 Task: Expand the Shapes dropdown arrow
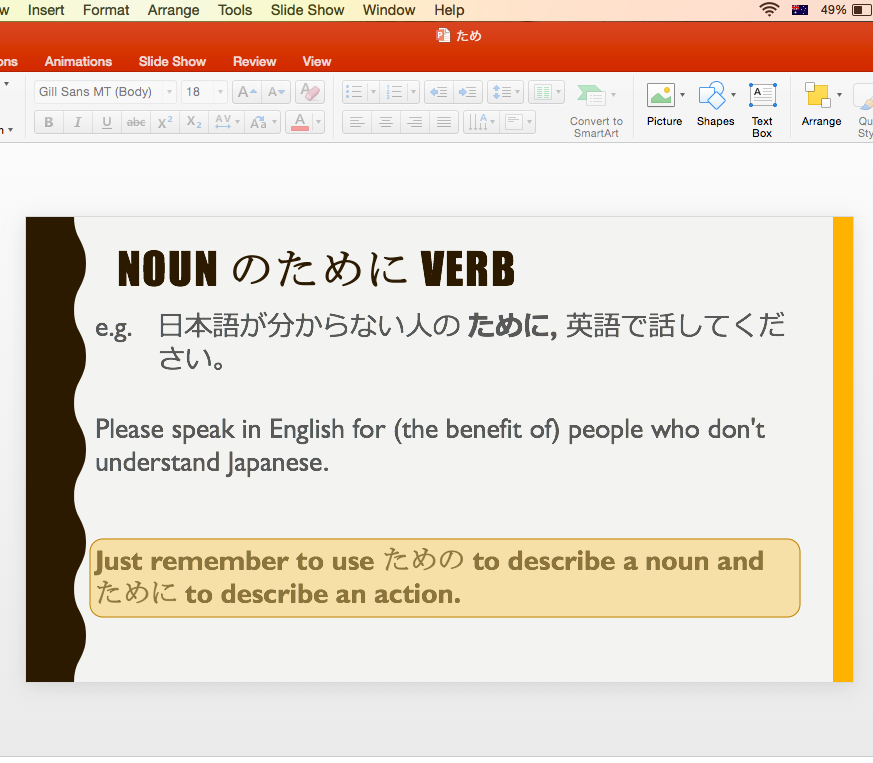[733, 95]
